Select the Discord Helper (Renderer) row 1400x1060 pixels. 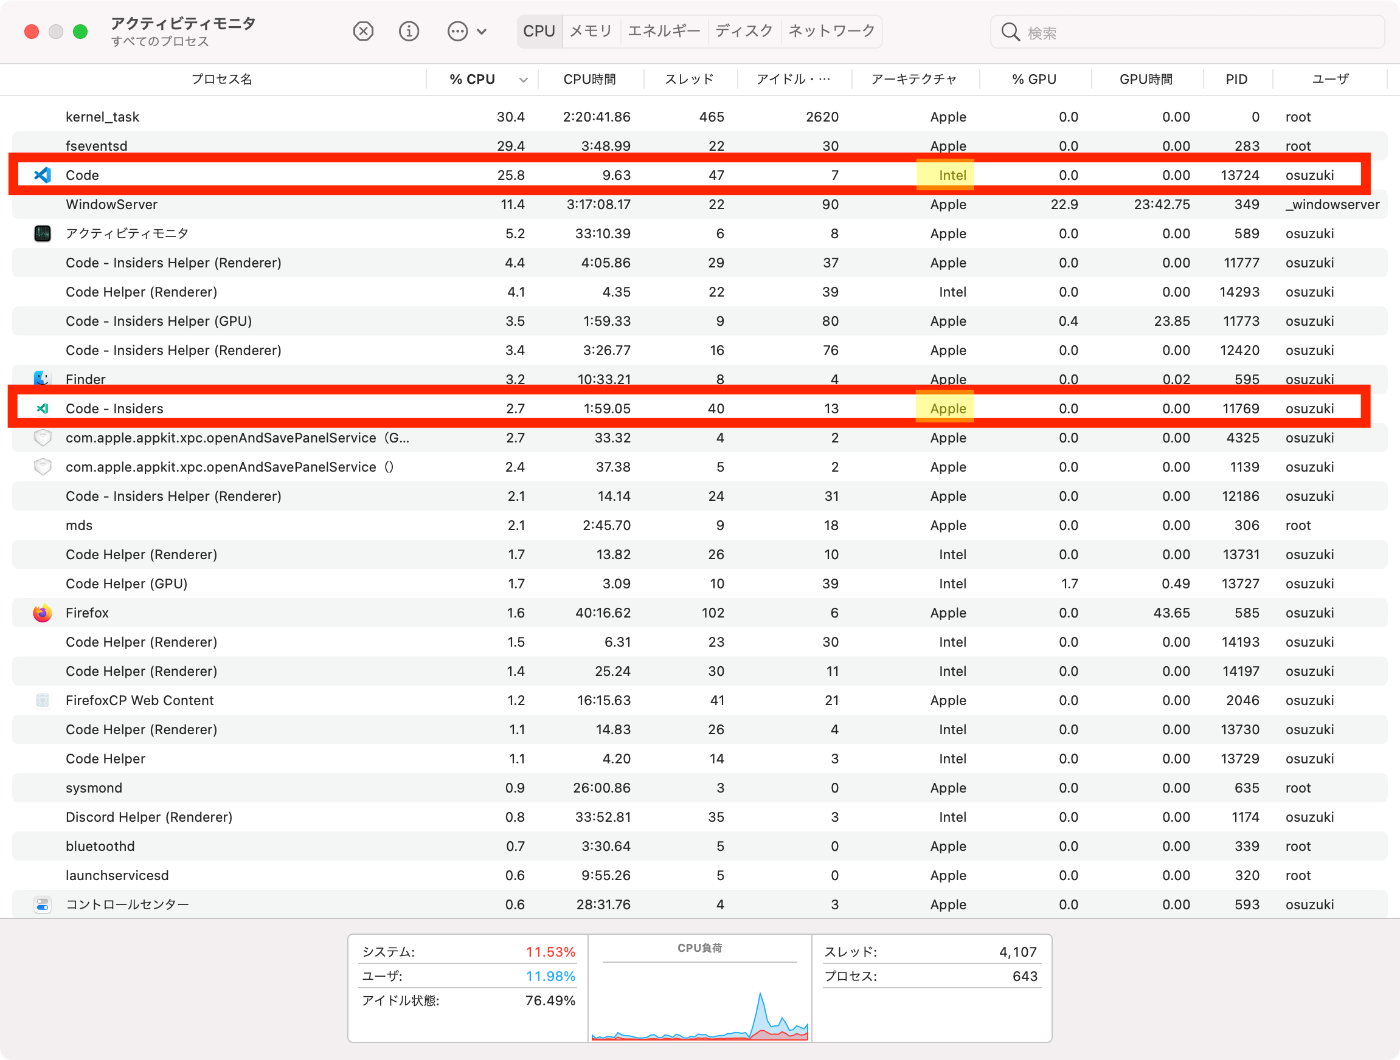point(700,817)
